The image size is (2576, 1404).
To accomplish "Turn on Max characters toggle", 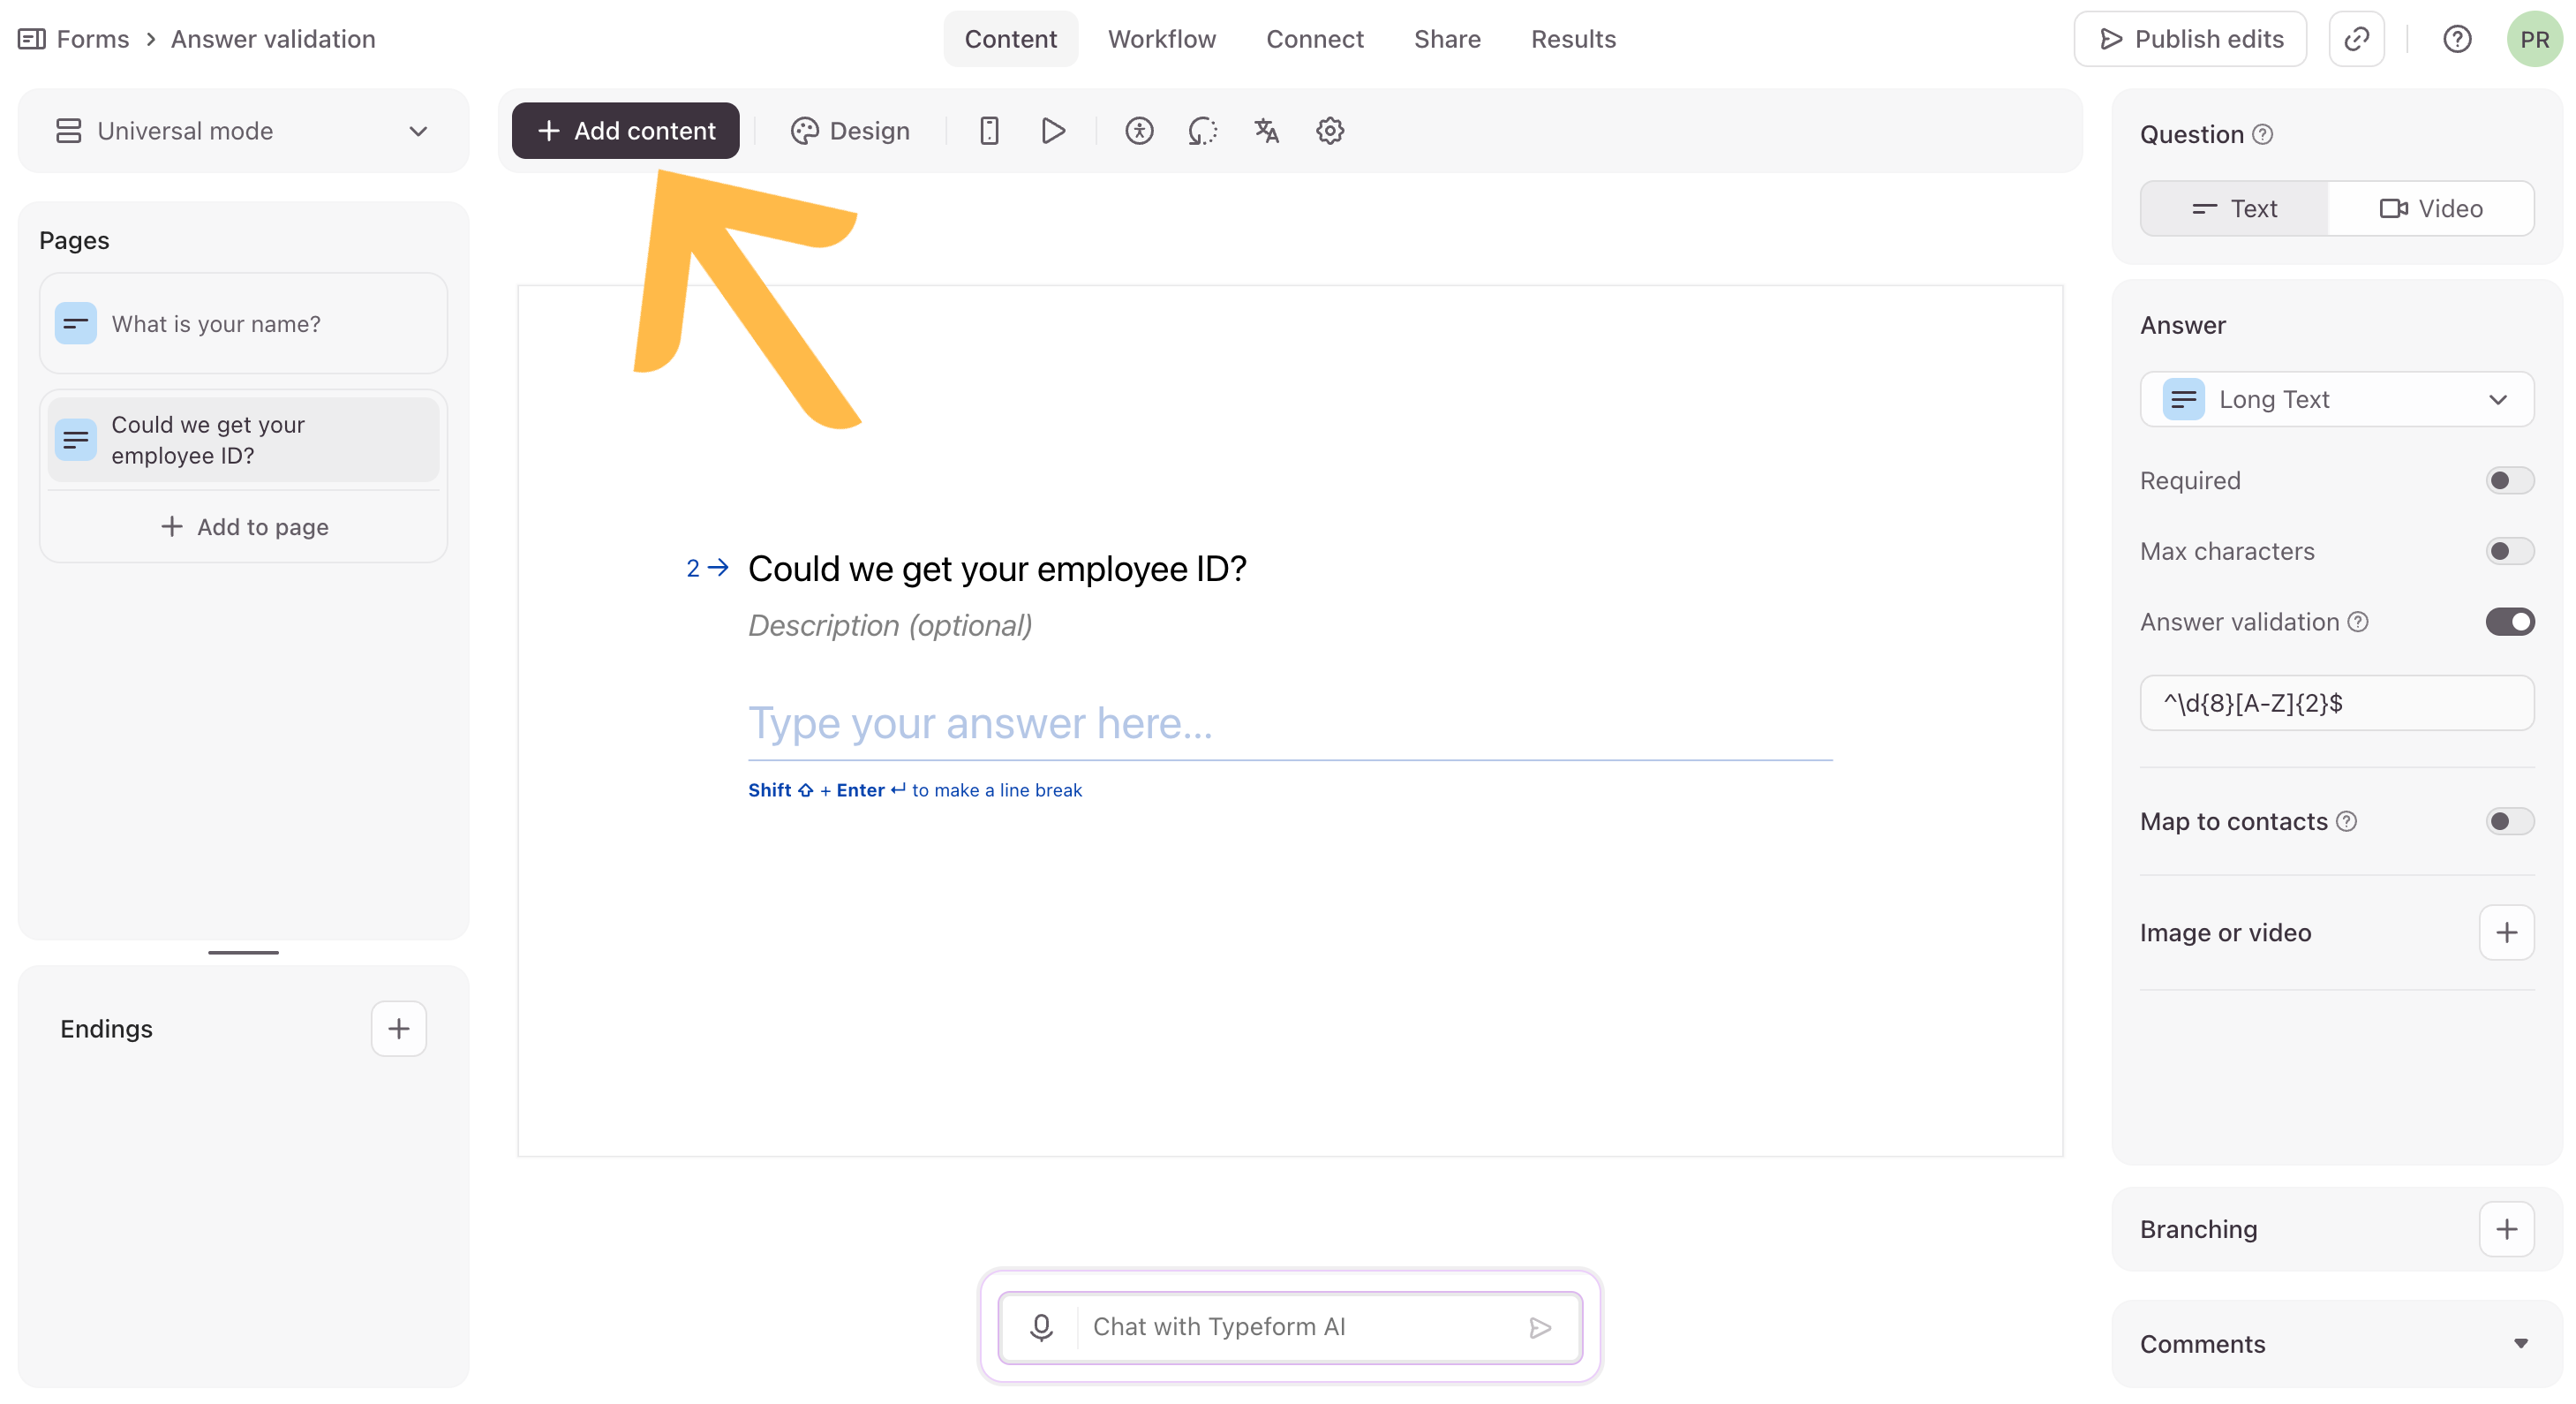I will tap(2509, 551).
